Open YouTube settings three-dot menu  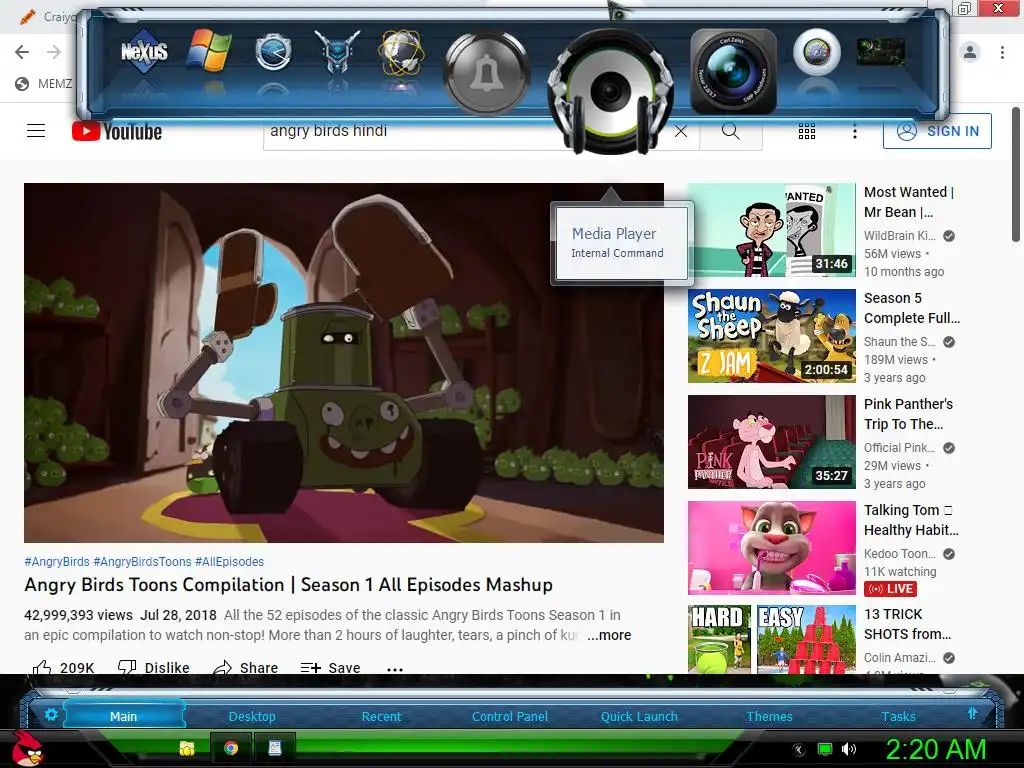click(854, 132)
